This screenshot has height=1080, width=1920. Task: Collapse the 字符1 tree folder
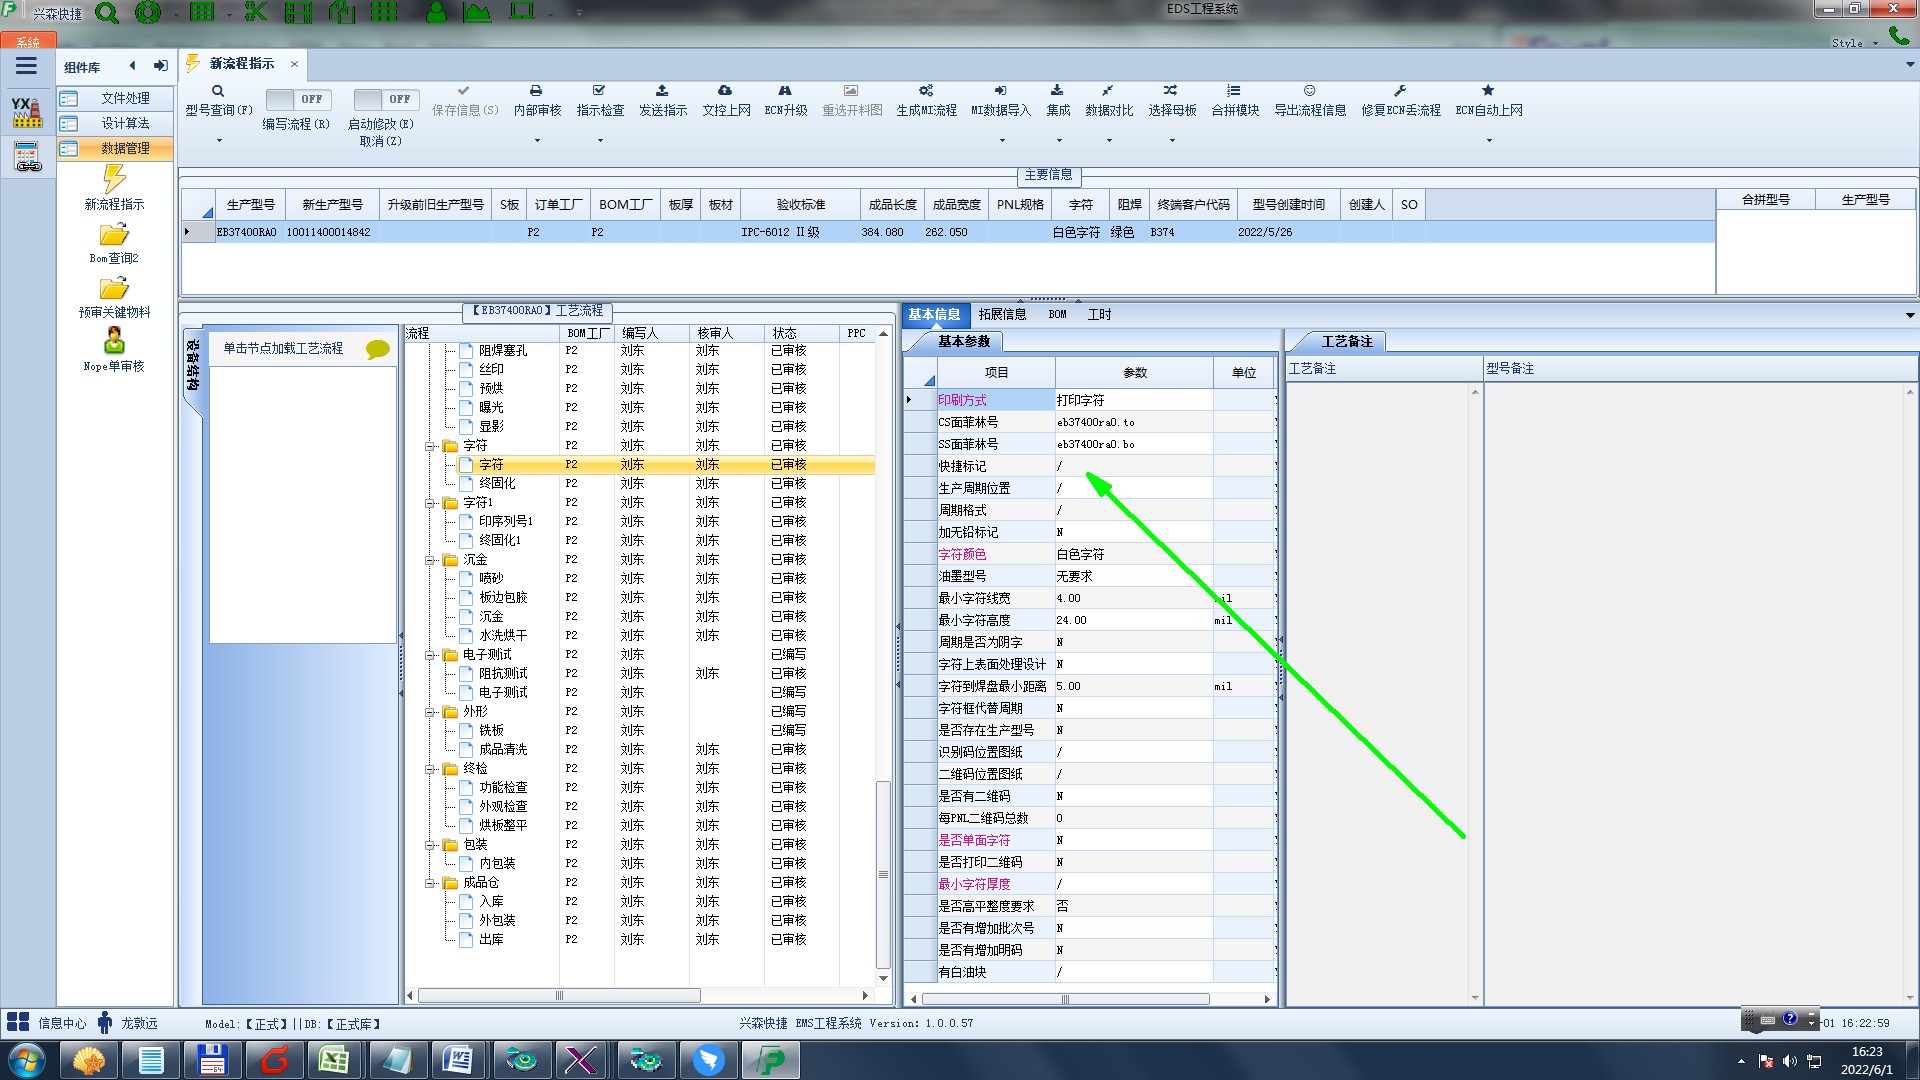(x=430, y=503)
